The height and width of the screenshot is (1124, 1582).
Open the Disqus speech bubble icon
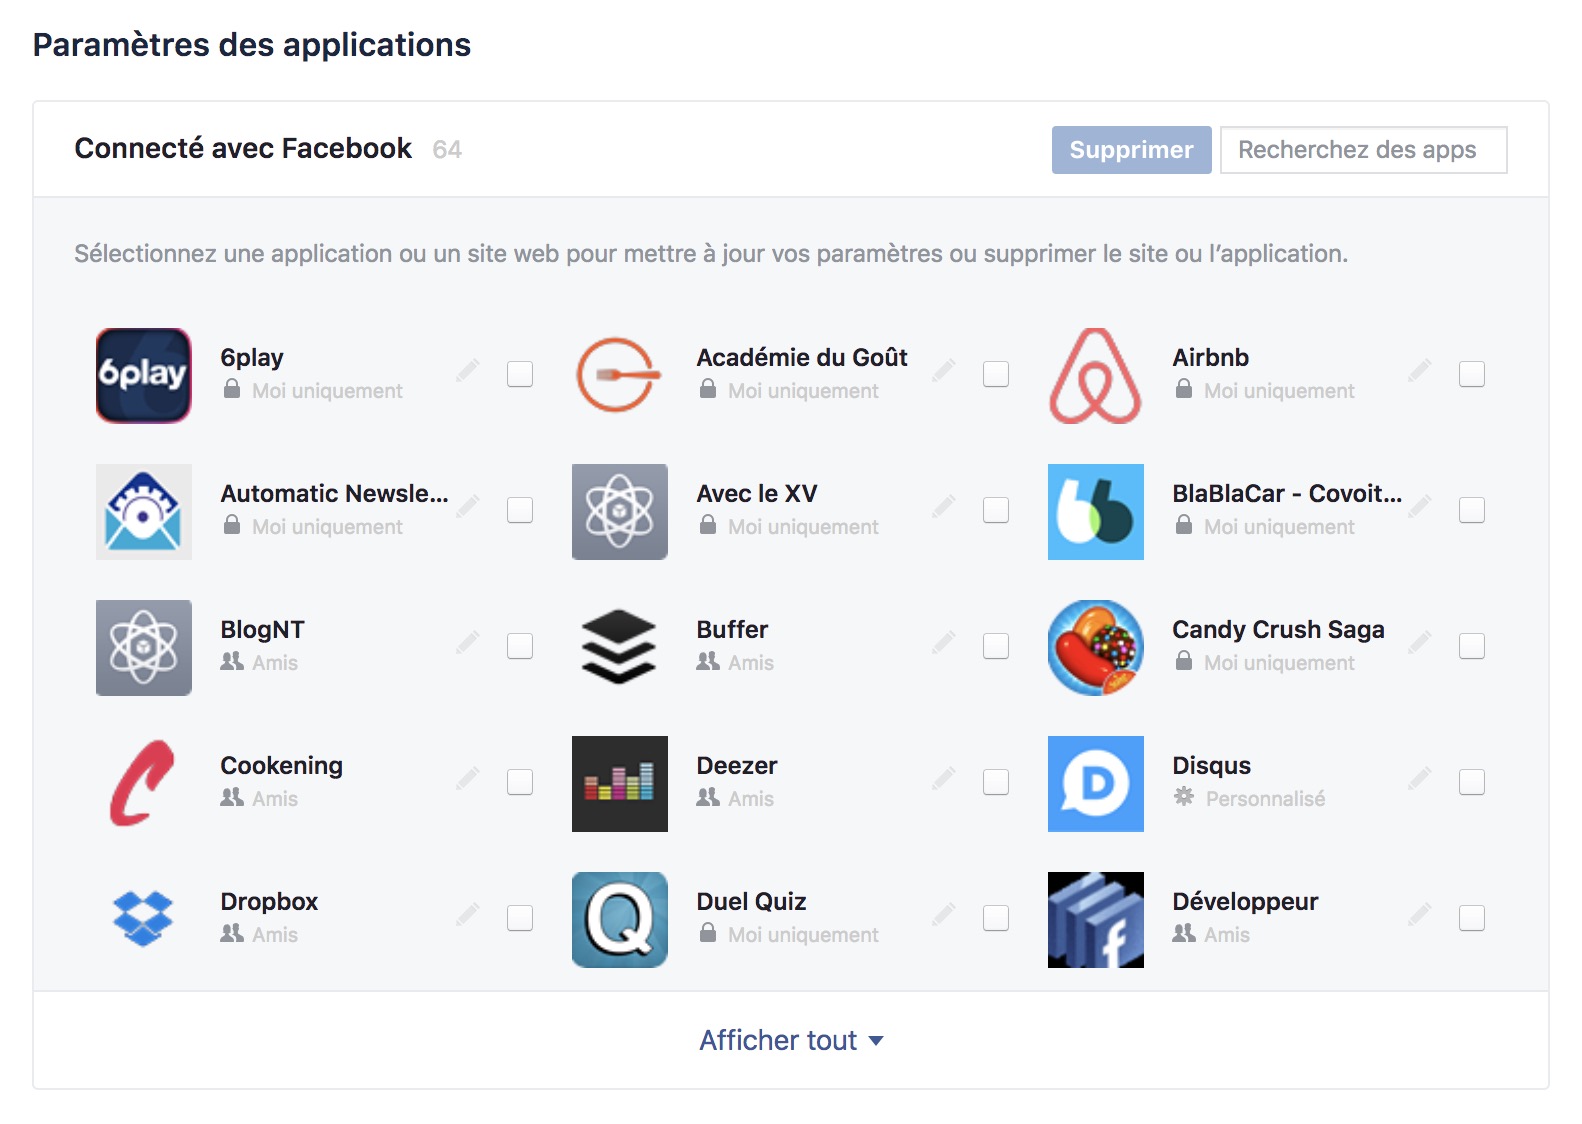tap(1096, 783)
